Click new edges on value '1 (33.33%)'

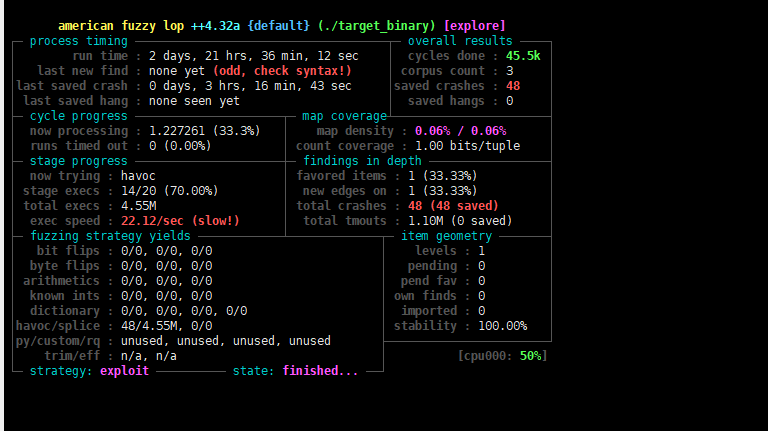[x=443, y=191]
